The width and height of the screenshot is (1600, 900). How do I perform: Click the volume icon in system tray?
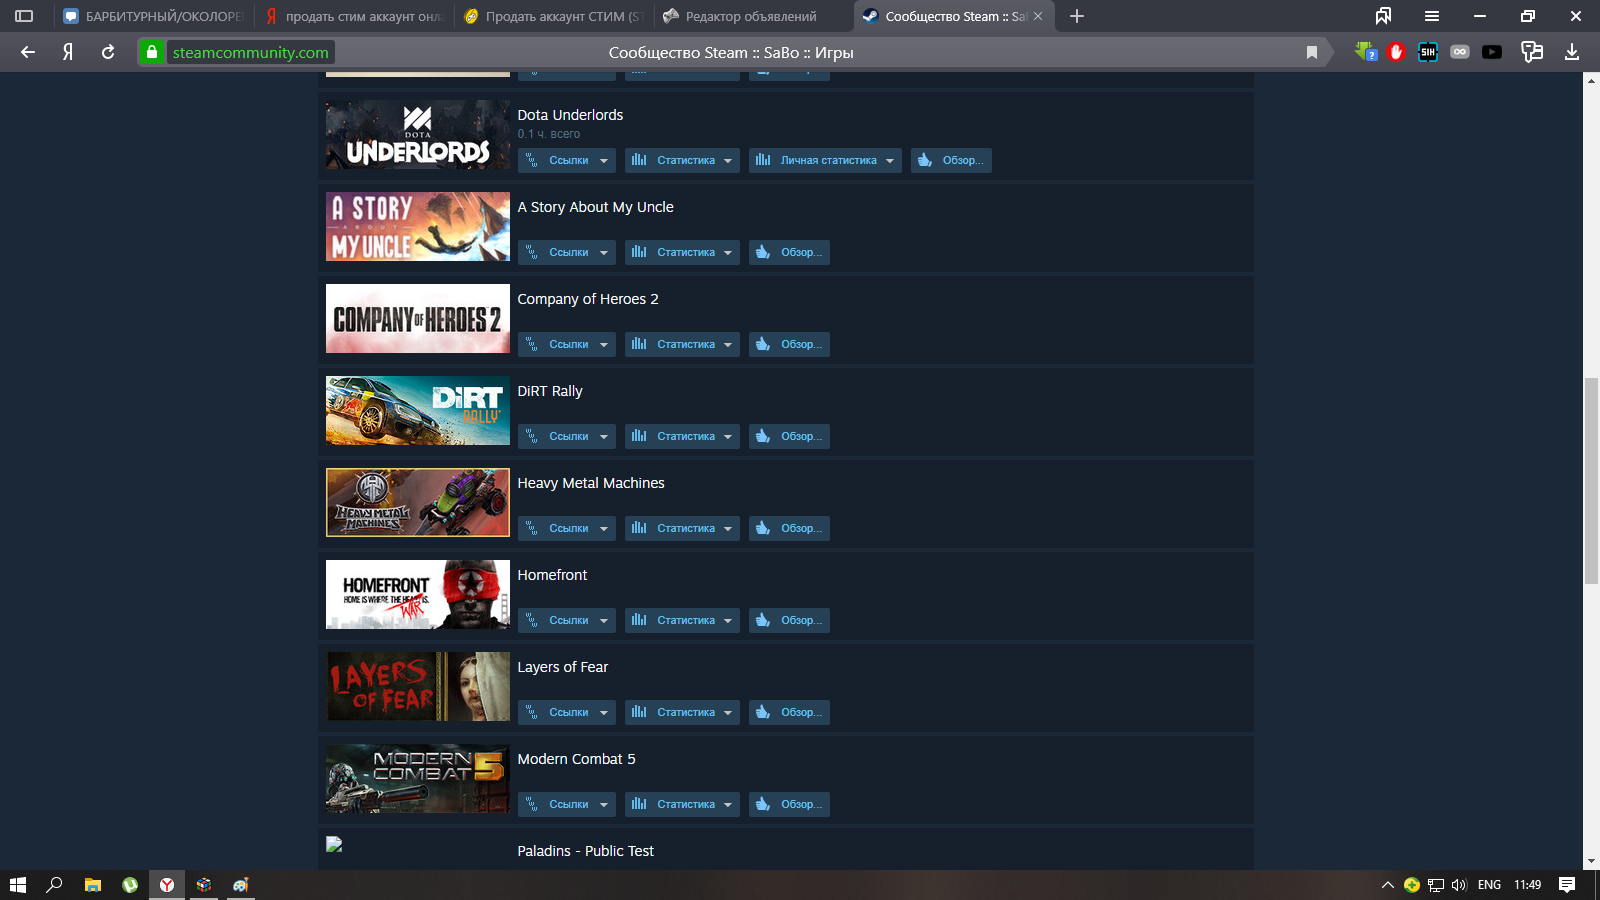1459,885
